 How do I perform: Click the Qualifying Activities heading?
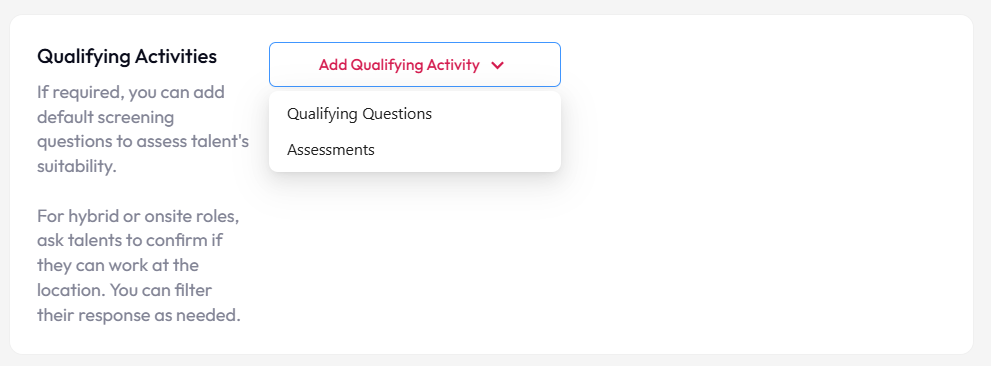pos(127,56)
